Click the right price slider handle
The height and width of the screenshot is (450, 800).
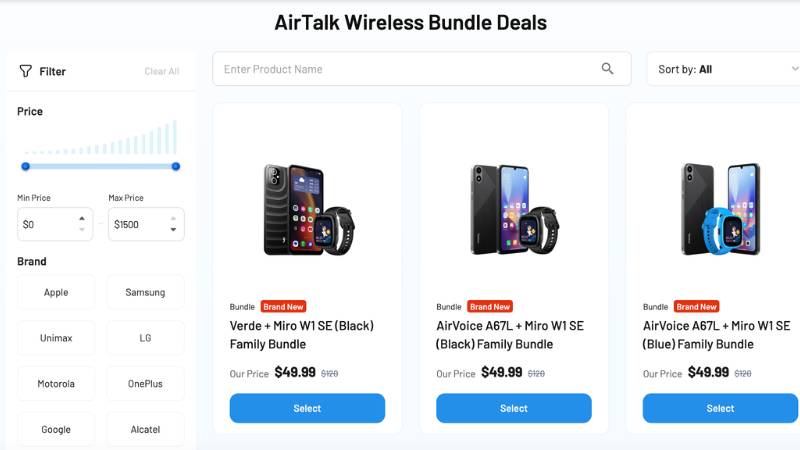[x=176, y=166]
